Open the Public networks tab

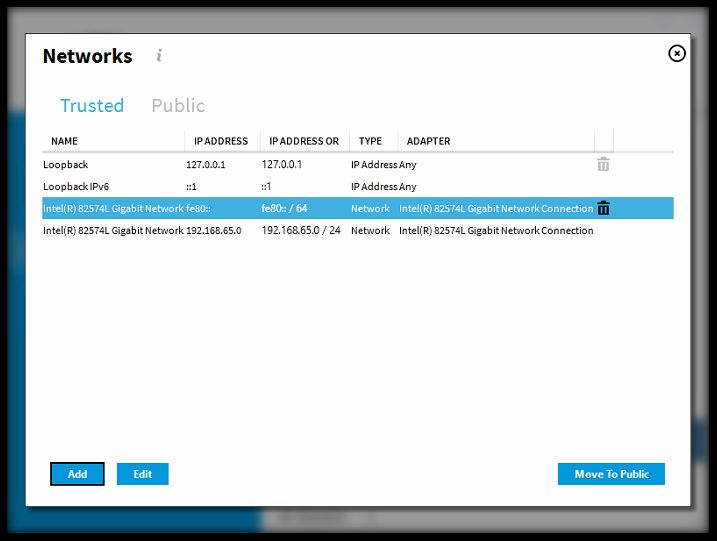pos(178,106)
